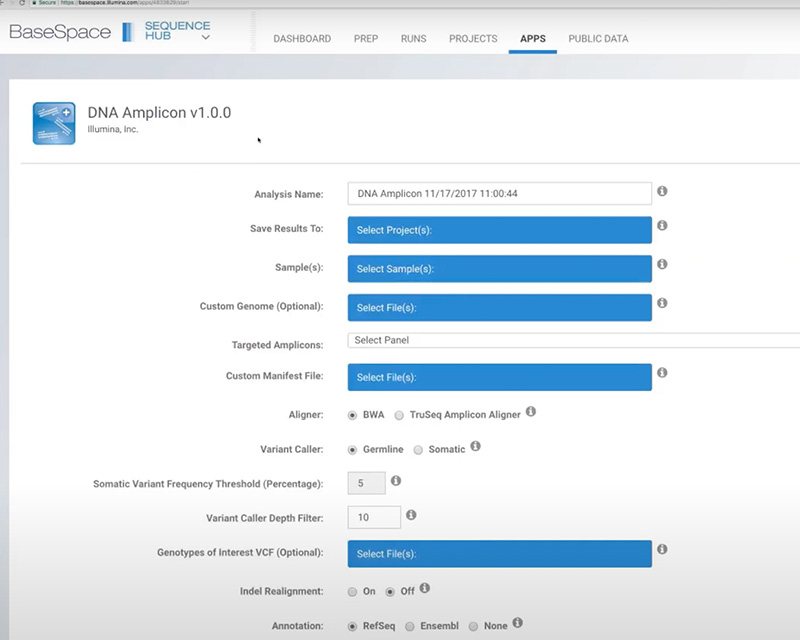Open the Projects tab
Screen dimensions: 800x640
473,39
